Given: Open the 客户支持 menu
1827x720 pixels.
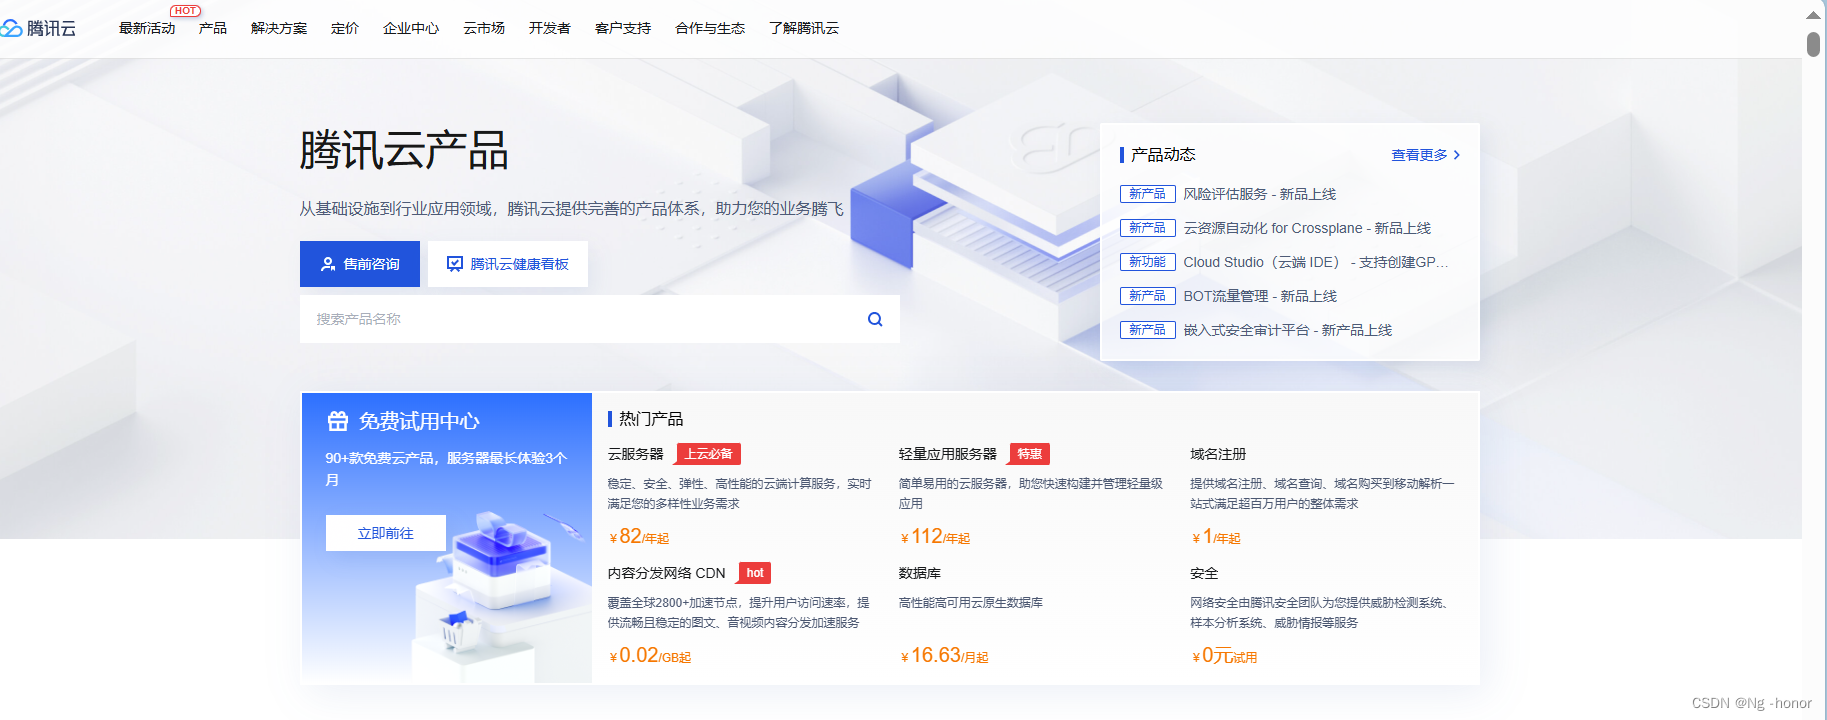Looking at the screenshot, I should click(623, 28).
